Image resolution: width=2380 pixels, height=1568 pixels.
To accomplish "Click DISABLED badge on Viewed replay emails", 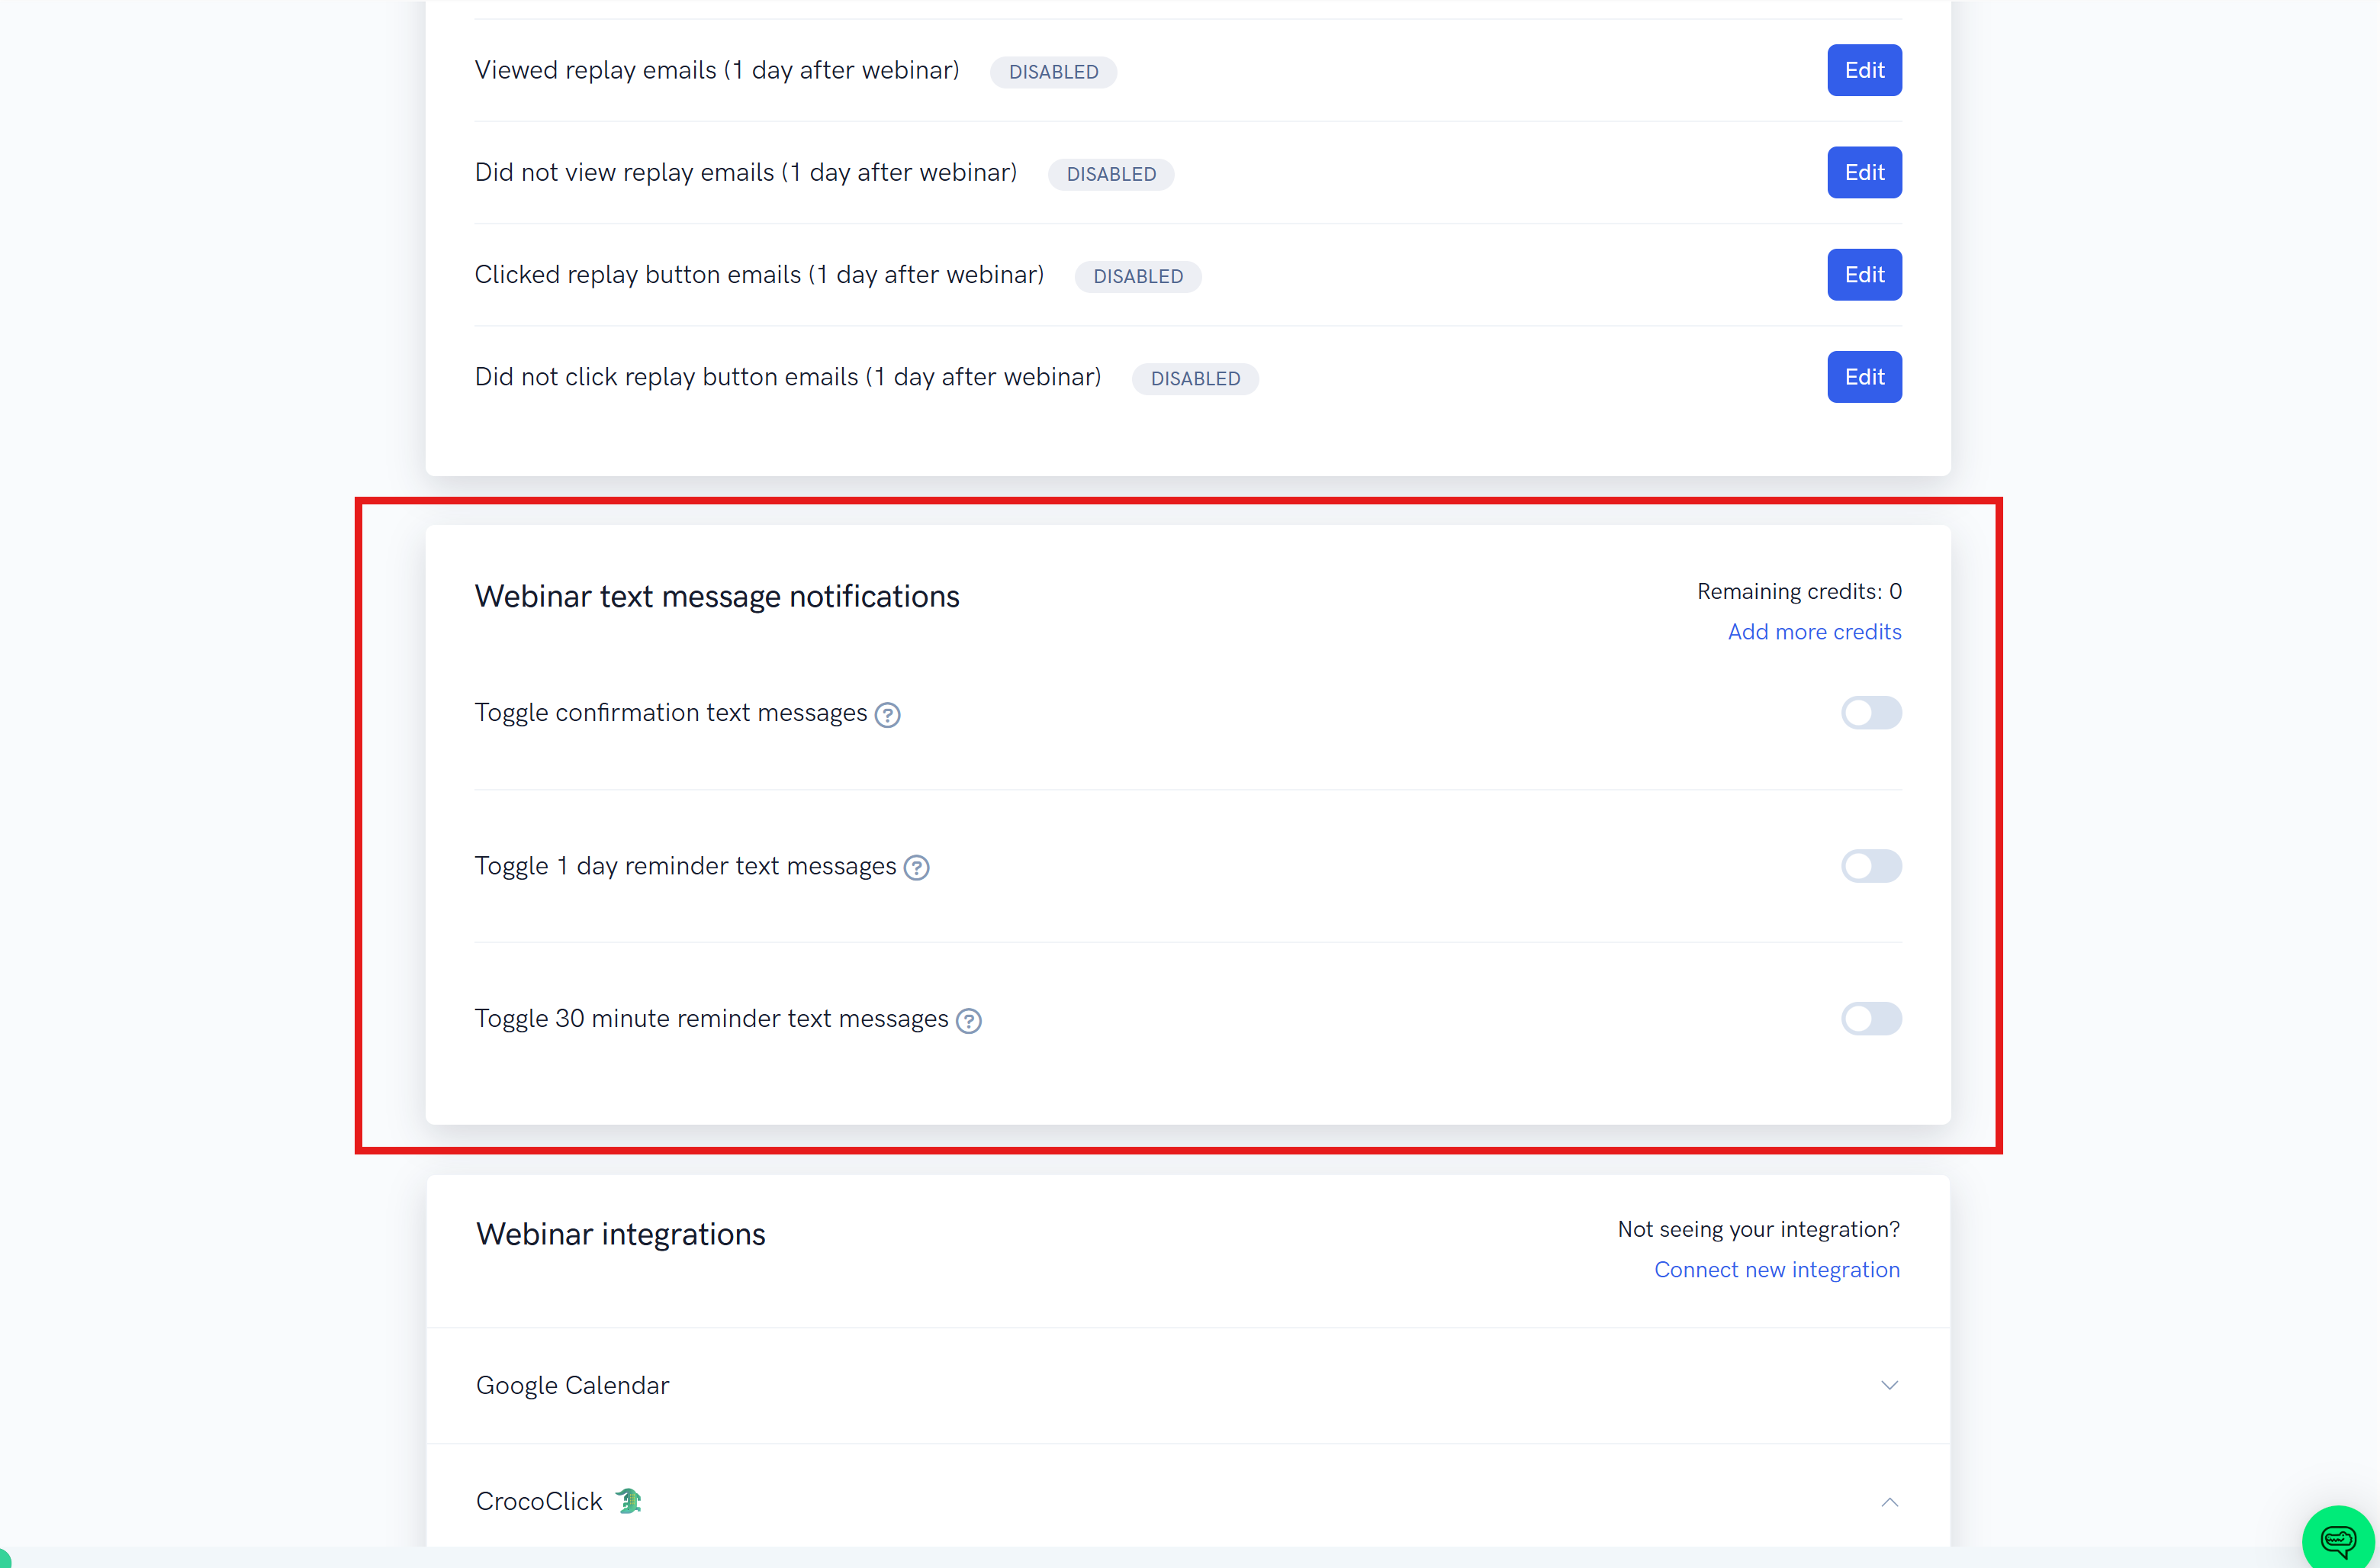I will point(1053,72).
